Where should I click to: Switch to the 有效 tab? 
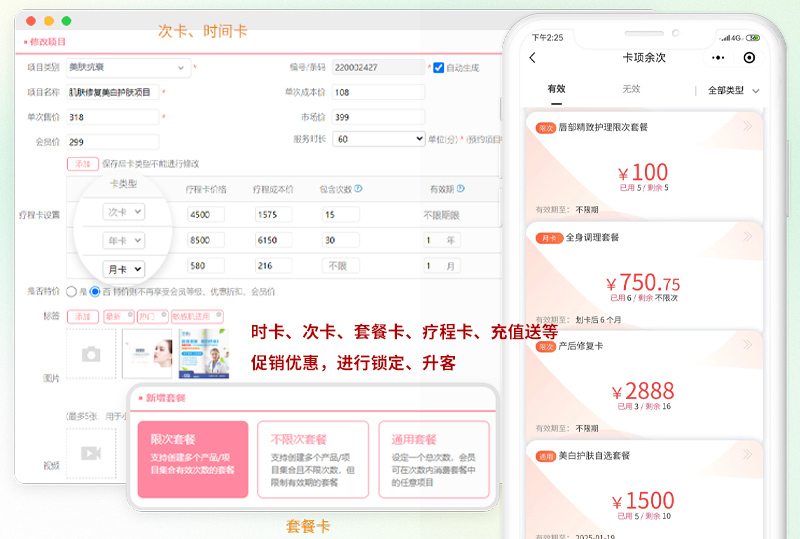tap(556, 90)
